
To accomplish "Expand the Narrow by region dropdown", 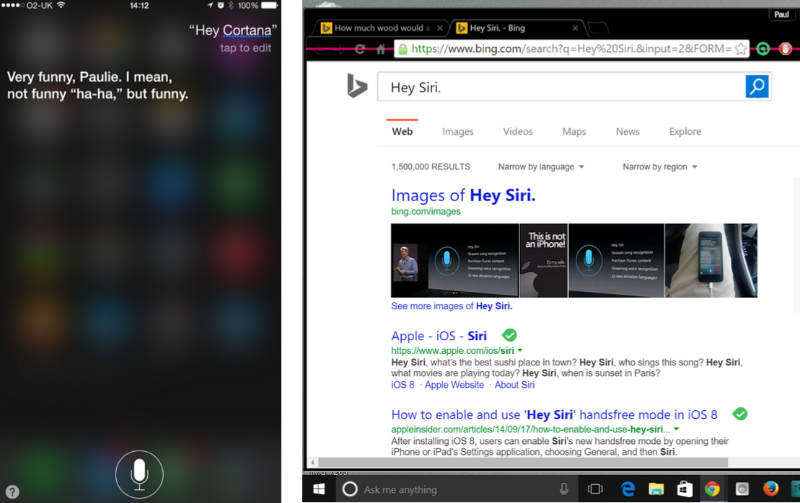I will (x=660, y=166).
